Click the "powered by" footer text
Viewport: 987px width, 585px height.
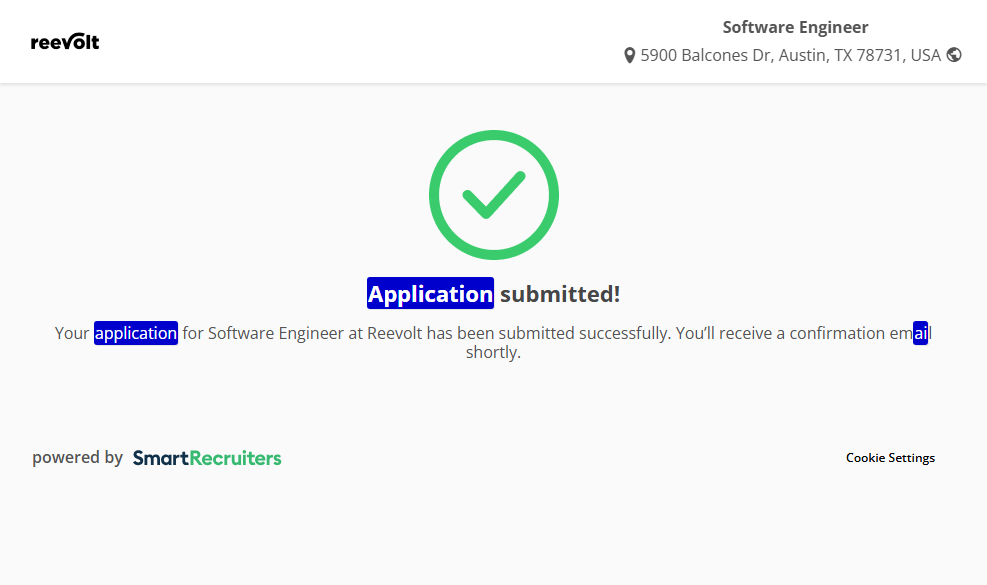point(77,458)
